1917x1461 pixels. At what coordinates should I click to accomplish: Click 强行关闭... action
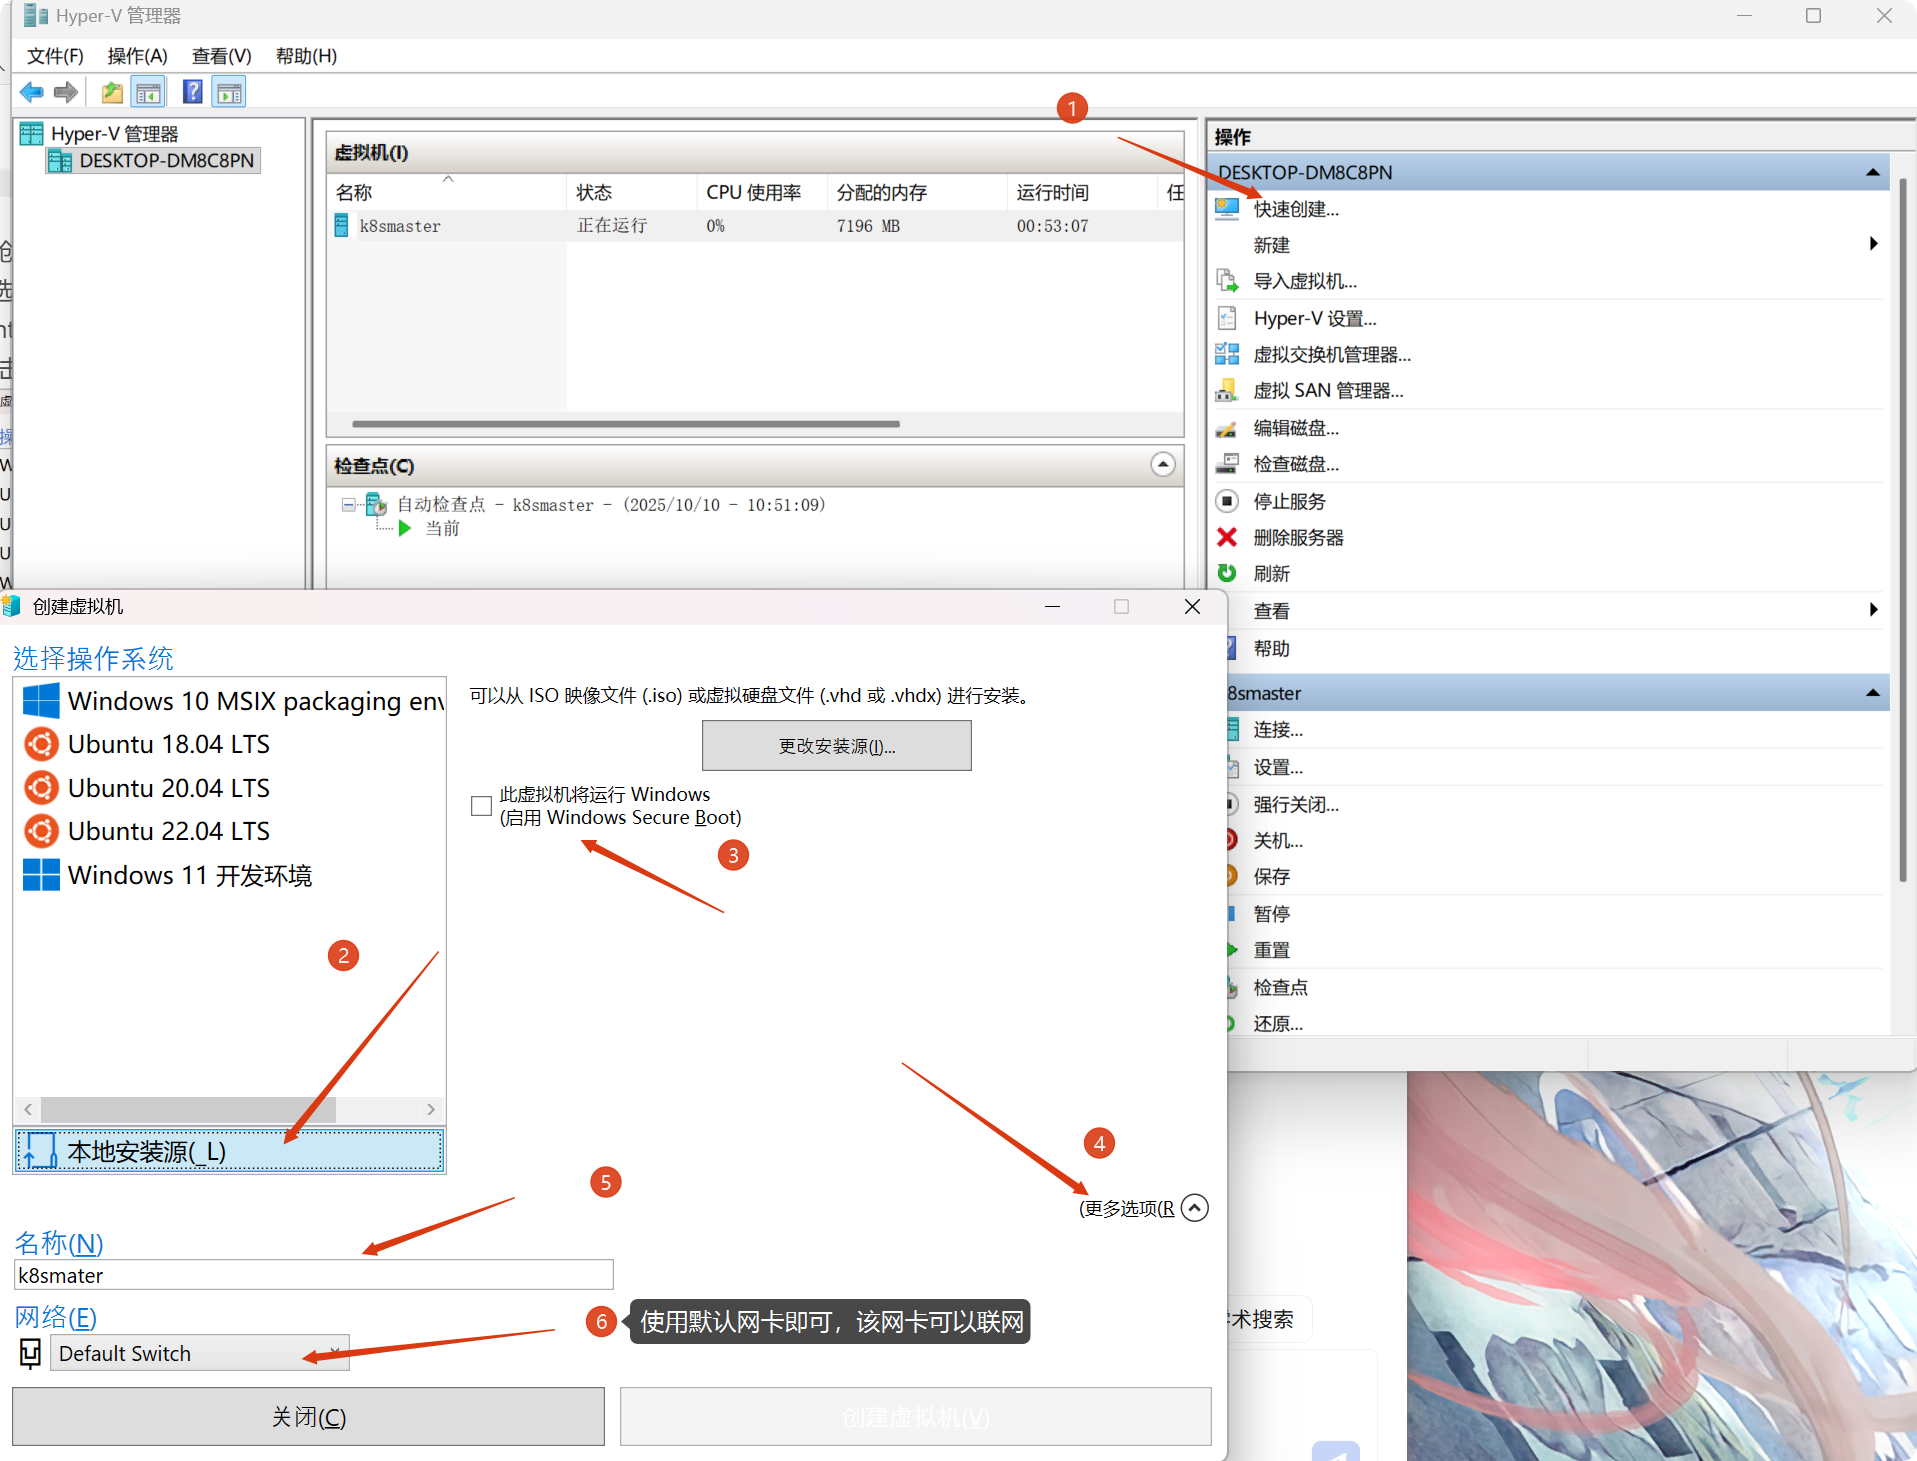1296,804
